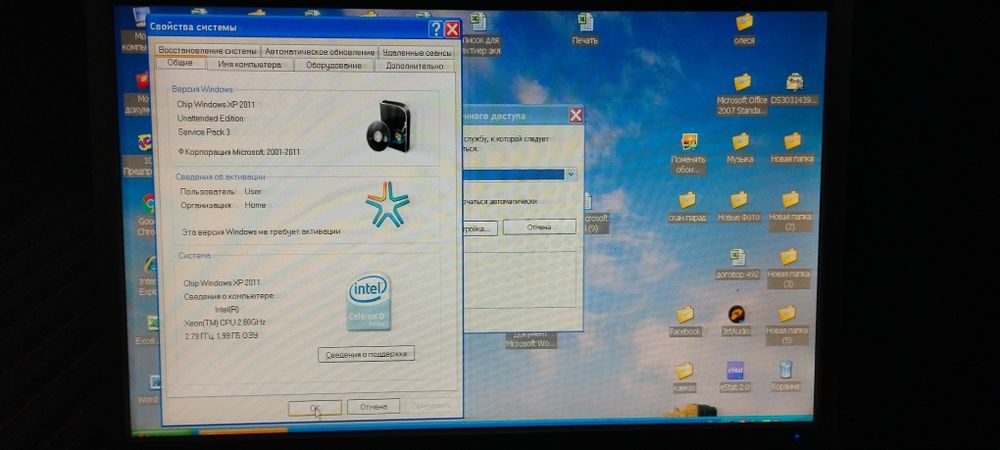Open the Новая папка (2) folder
Viewport: 1000px width, 450px height.
[x=790, y=199]
